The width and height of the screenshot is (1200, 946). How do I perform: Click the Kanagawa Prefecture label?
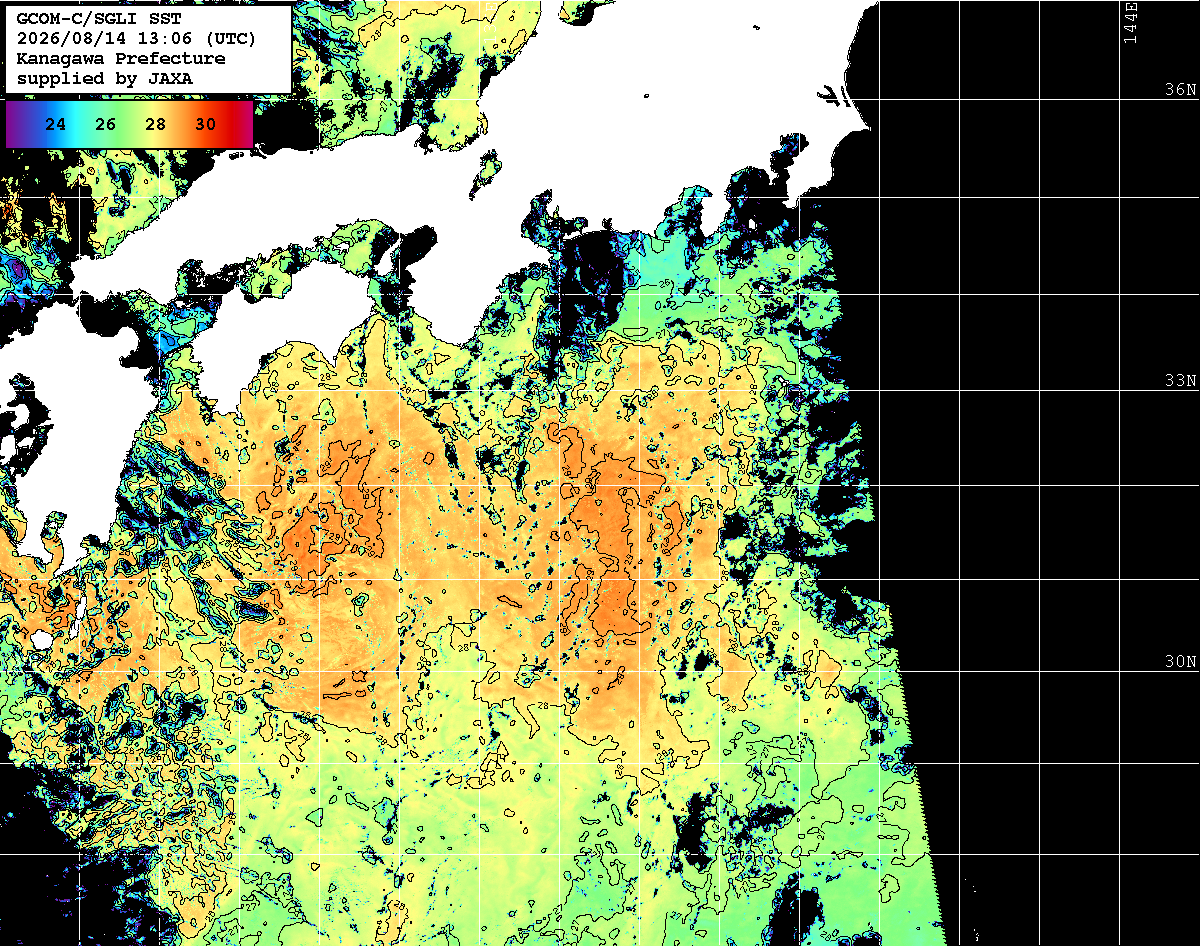(121, 58)
